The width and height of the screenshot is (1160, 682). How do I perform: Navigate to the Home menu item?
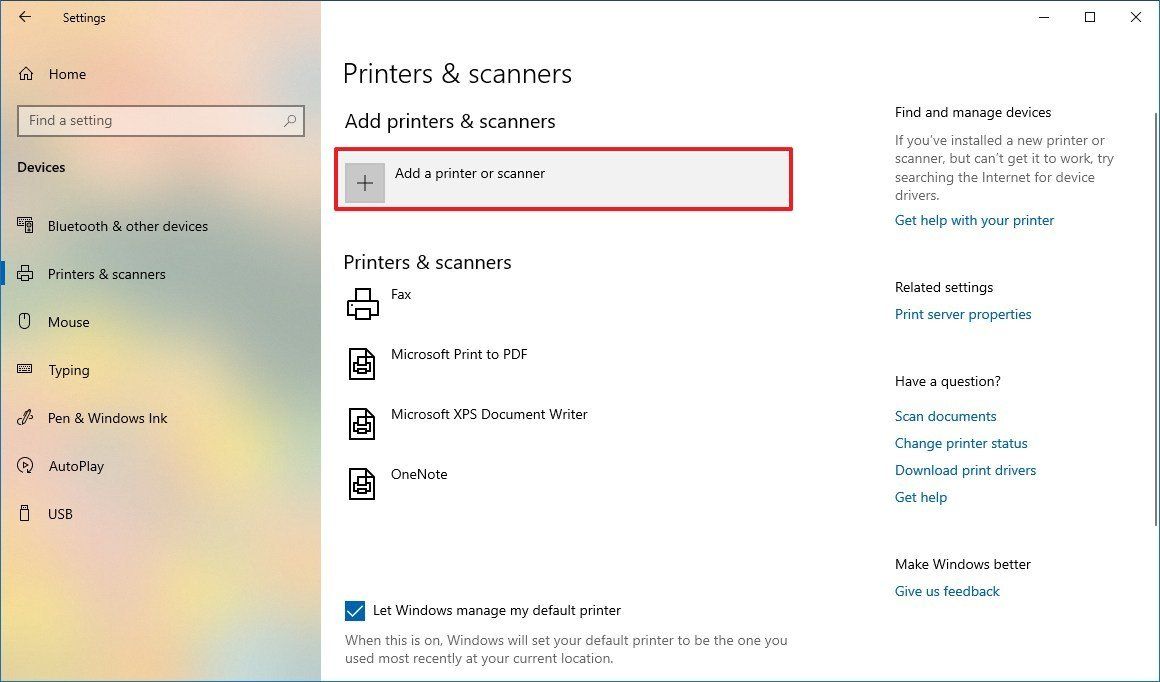[68, 73]
